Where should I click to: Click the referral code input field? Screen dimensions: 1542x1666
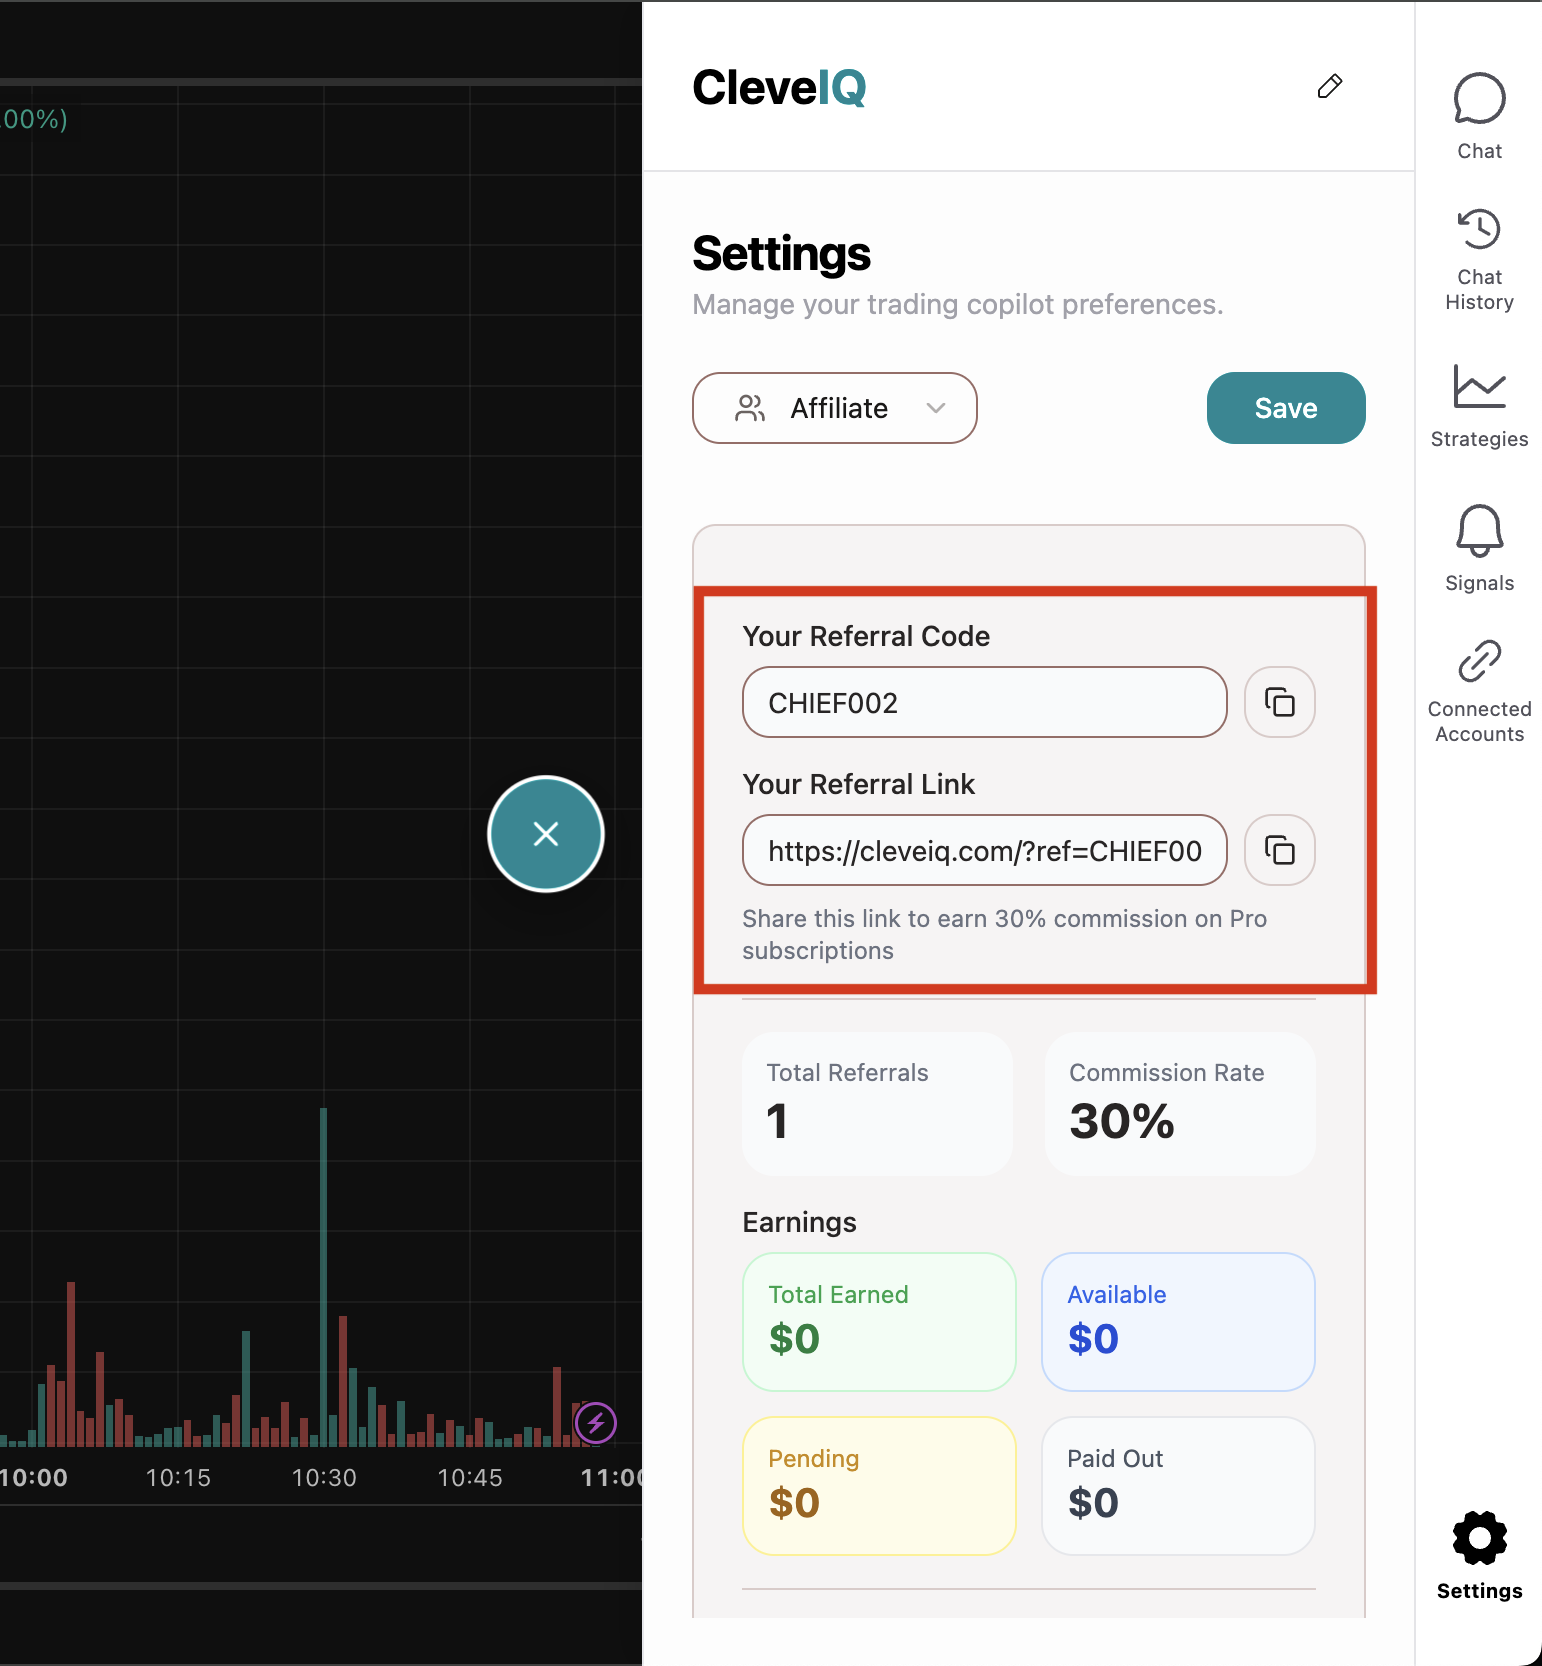click(984, 702)
